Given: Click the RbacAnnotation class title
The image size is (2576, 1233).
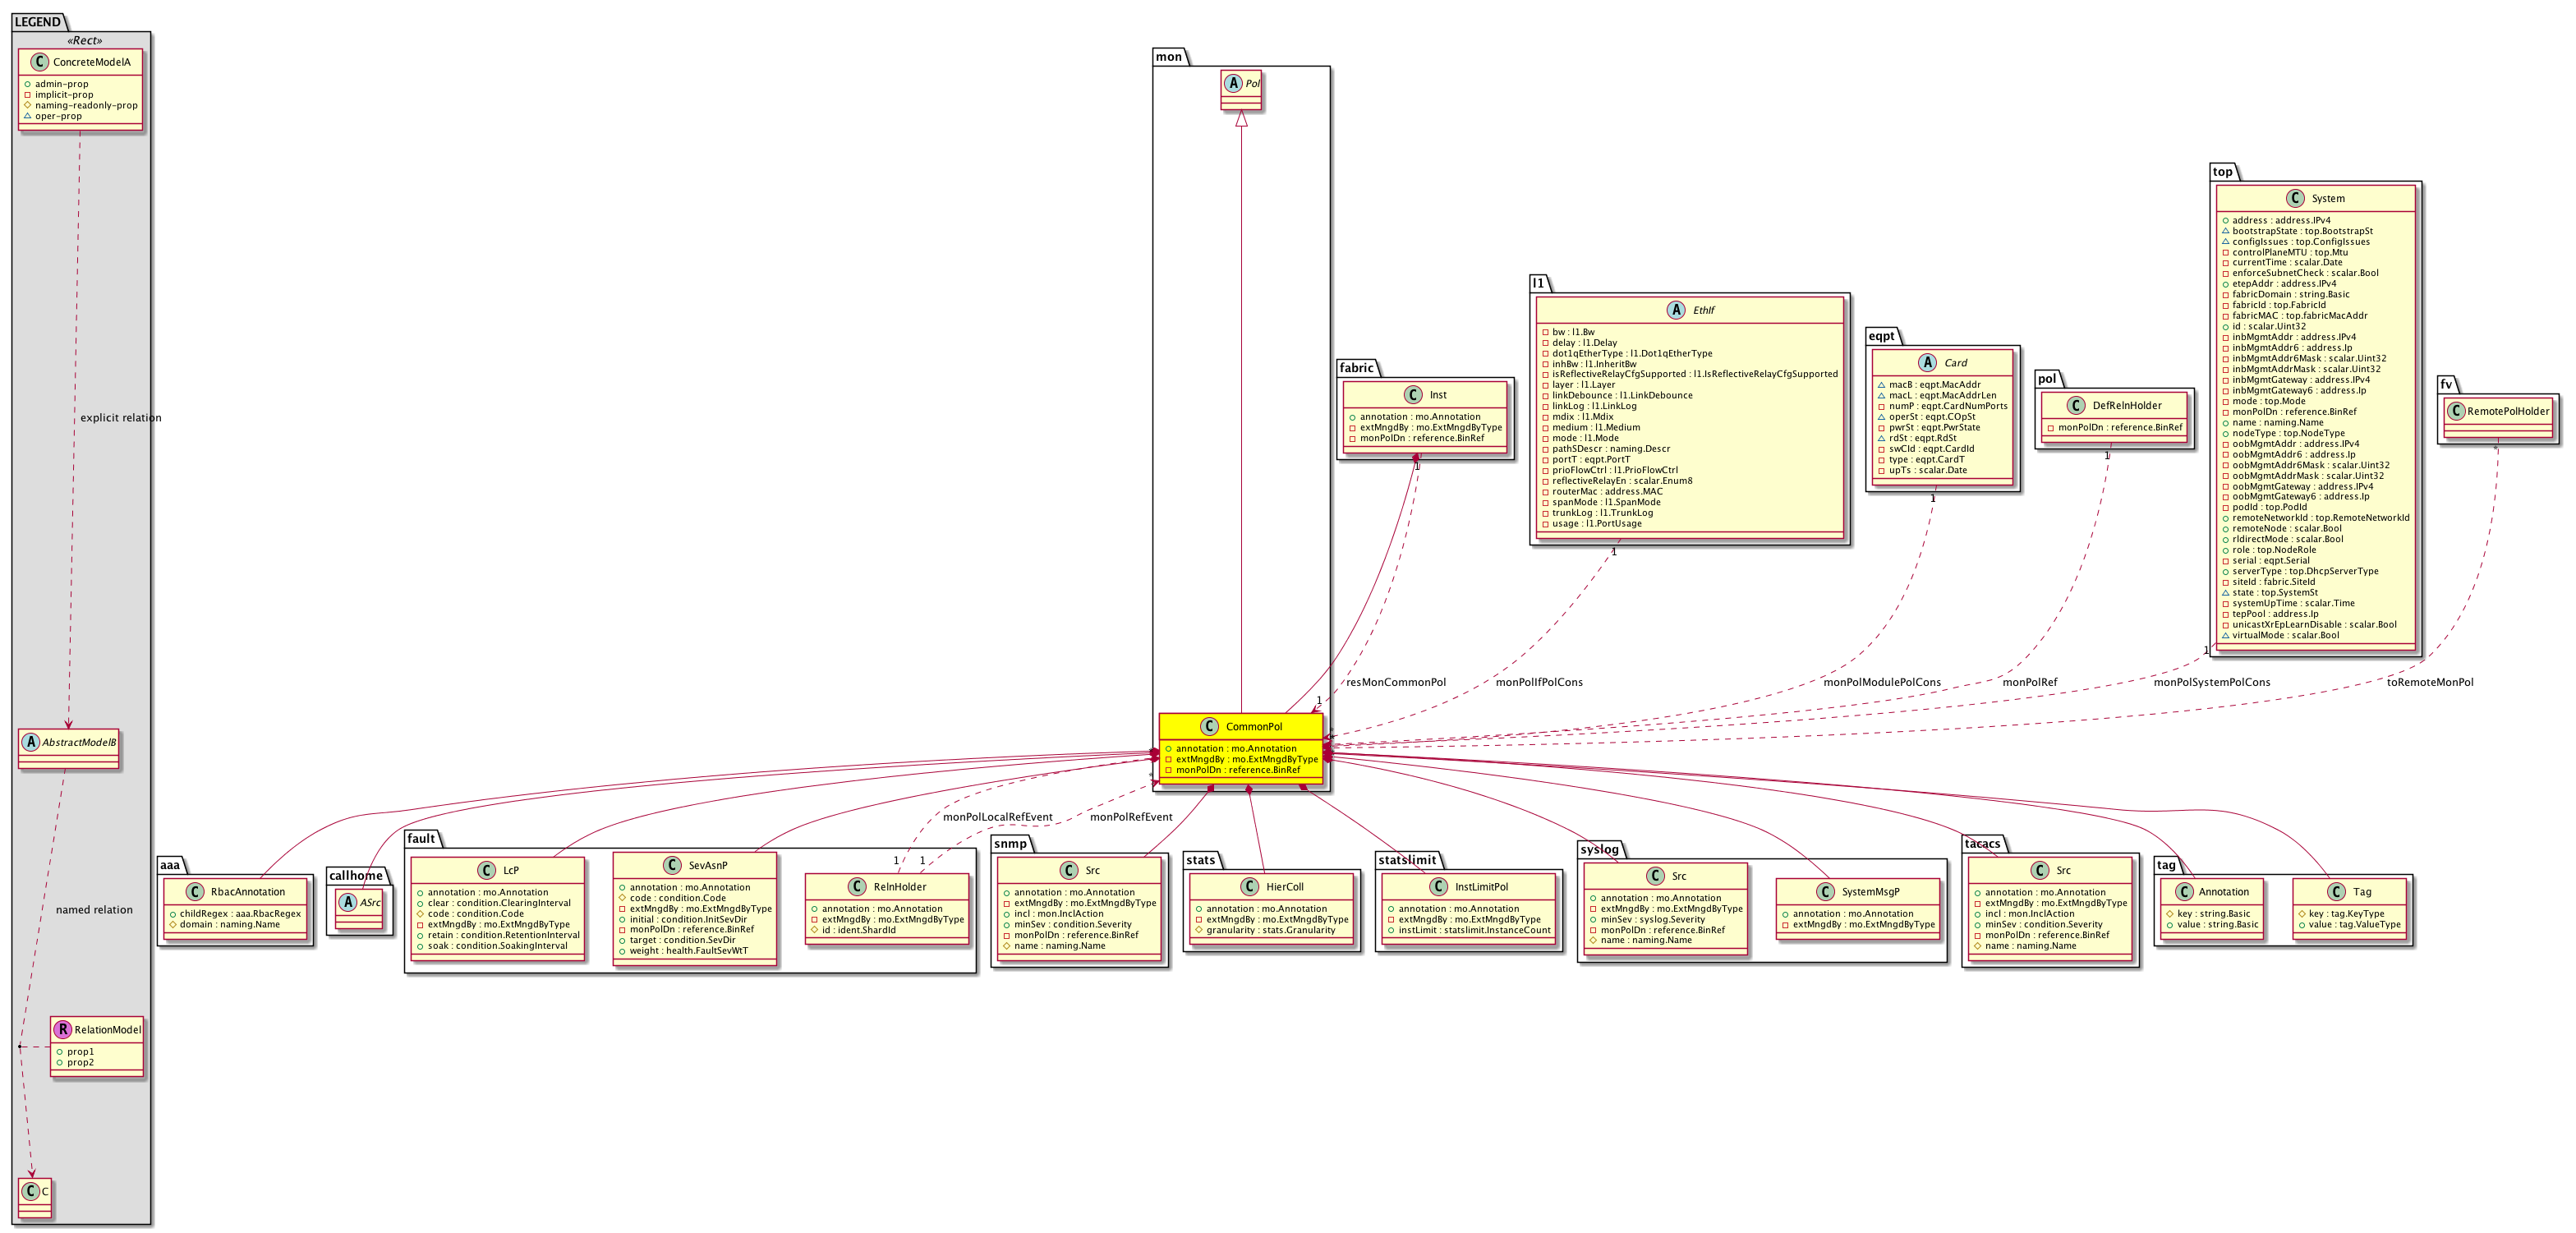Looking at the screenshot, I should 247,892.
